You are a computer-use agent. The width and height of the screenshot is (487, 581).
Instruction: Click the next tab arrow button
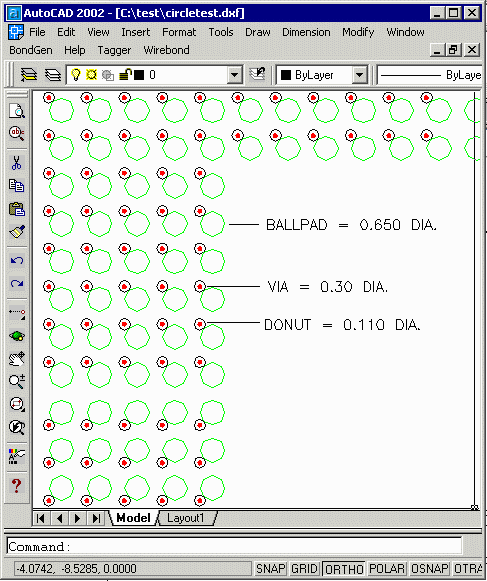click(x=77, y=518)
